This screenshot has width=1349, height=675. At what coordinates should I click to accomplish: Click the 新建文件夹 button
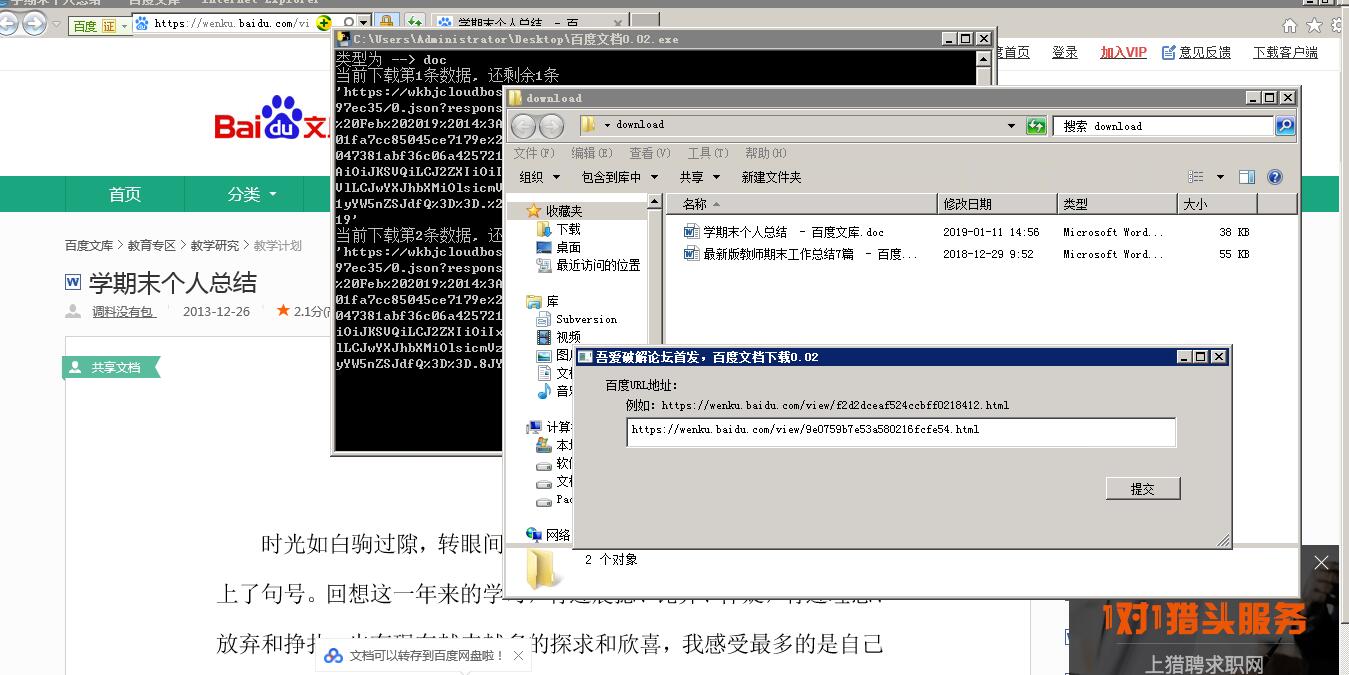[x=771, y=177]
